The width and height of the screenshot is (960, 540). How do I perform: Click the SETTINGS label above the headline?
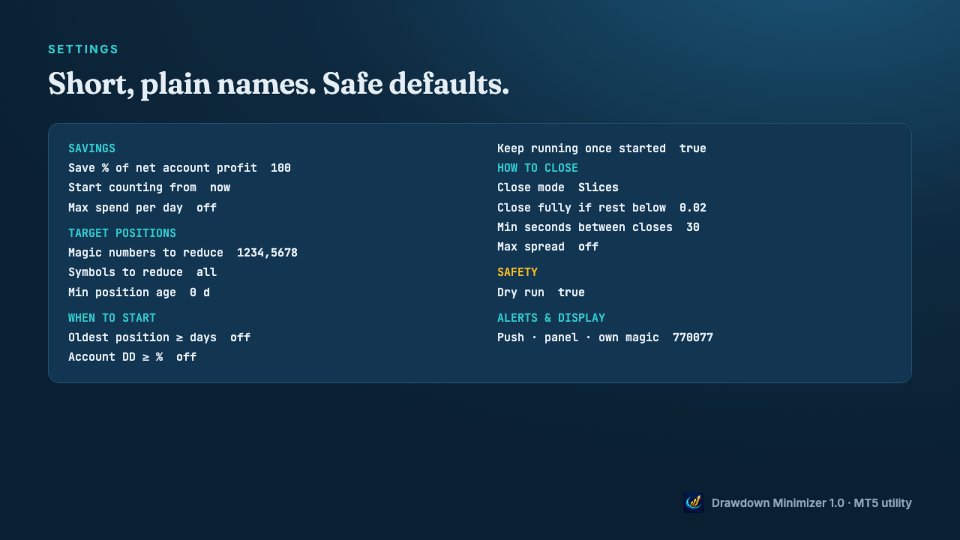[83, 49]
